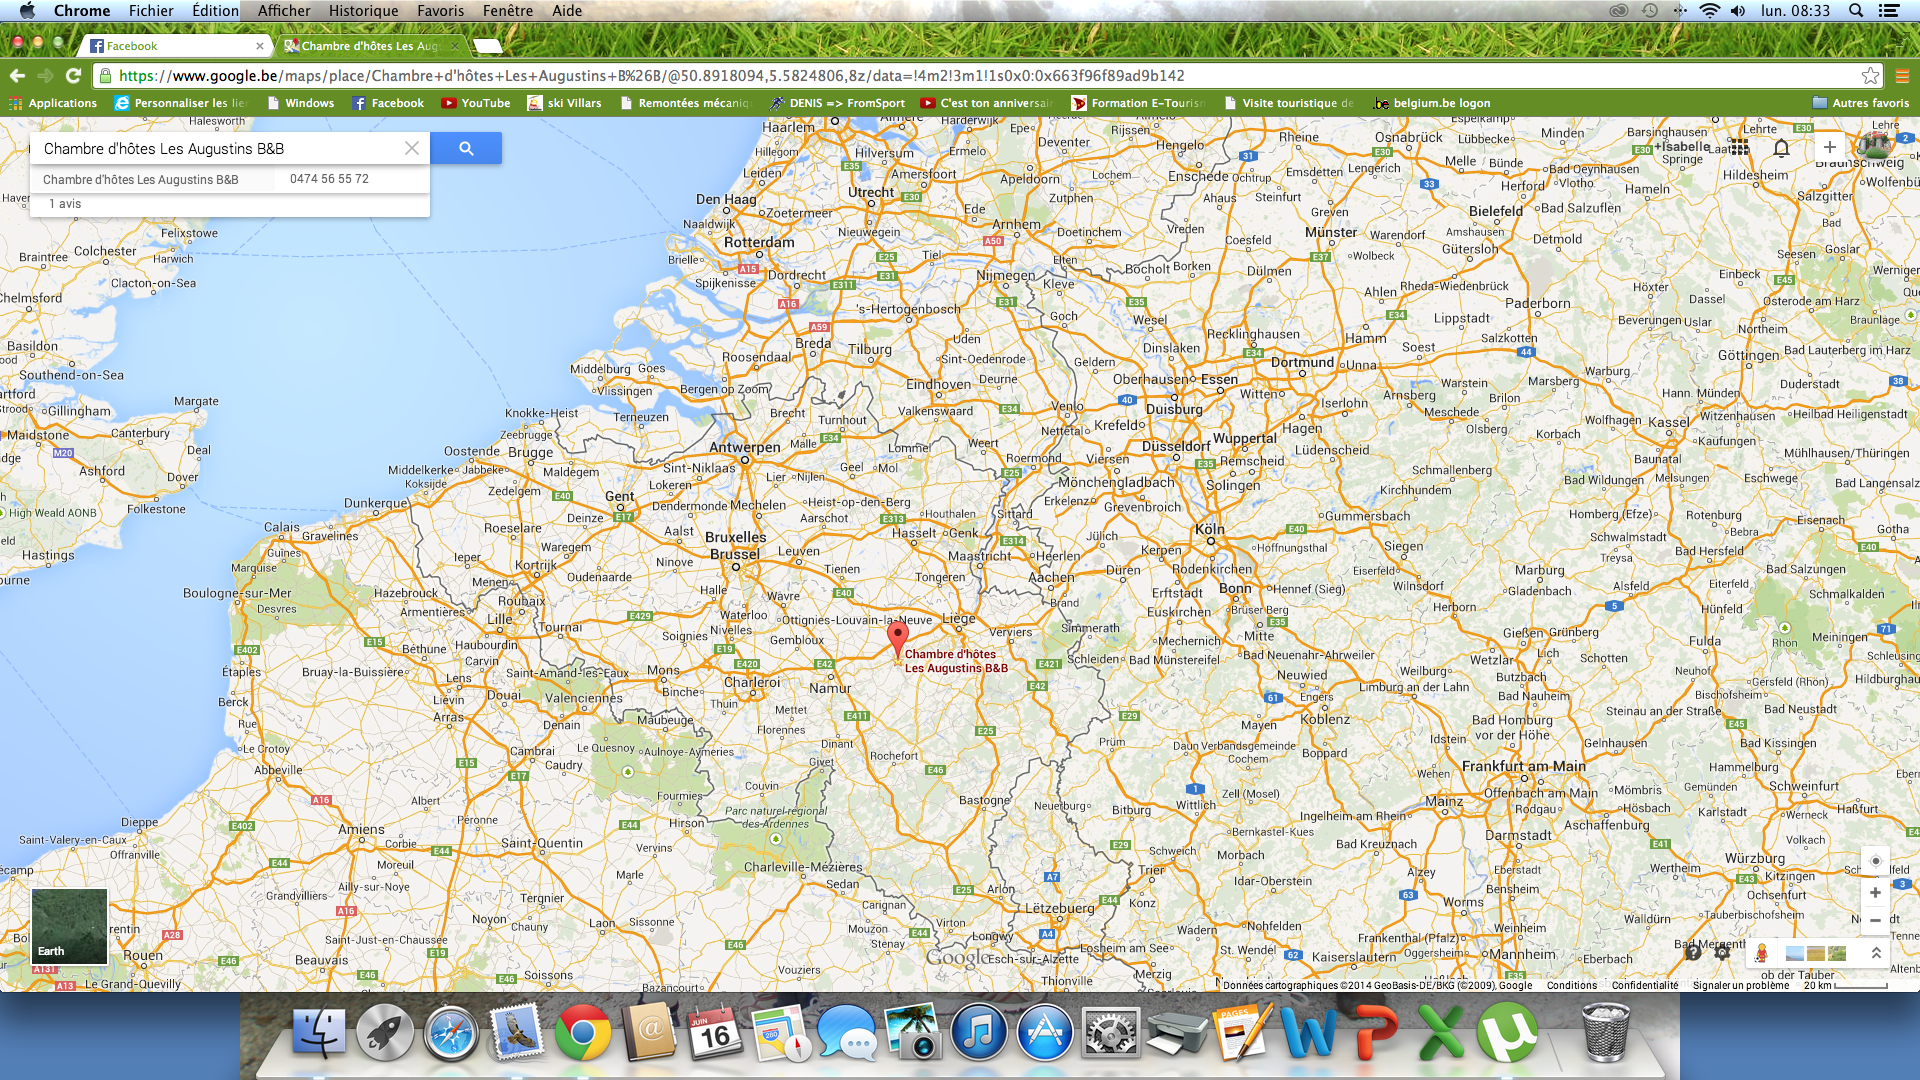Open the Afficher menu

[x=284, y=11]
